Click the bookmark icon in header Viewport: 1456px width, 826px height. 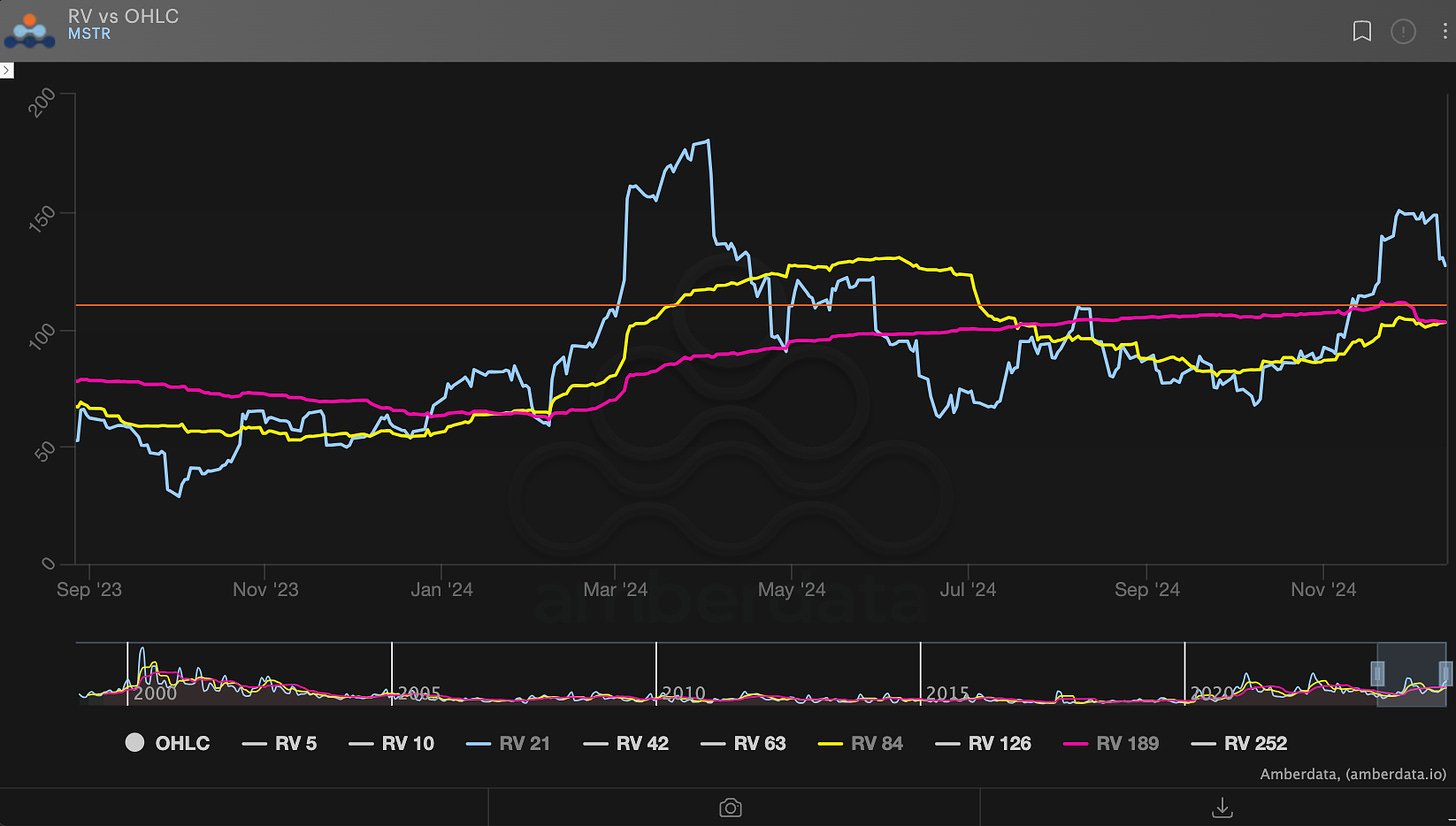point(1361,32)
